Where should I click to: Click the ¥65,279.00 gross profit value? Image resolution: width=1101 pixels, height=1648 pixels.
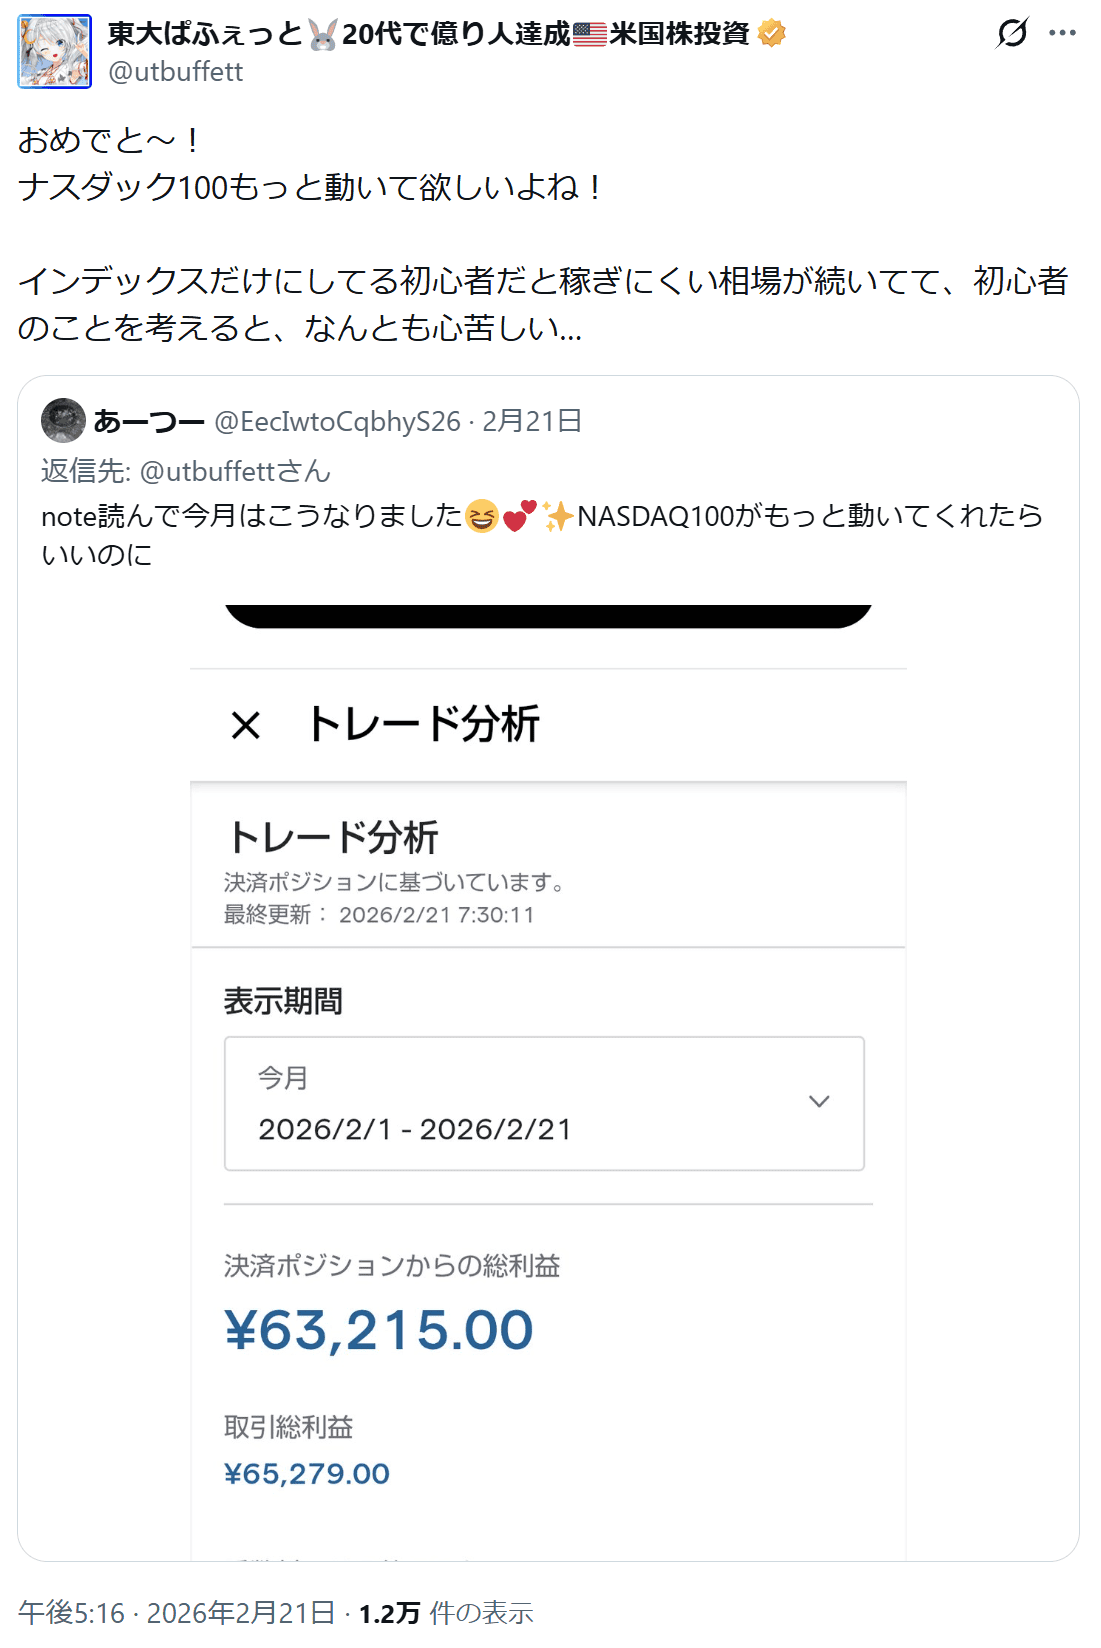click(307, 1473)
